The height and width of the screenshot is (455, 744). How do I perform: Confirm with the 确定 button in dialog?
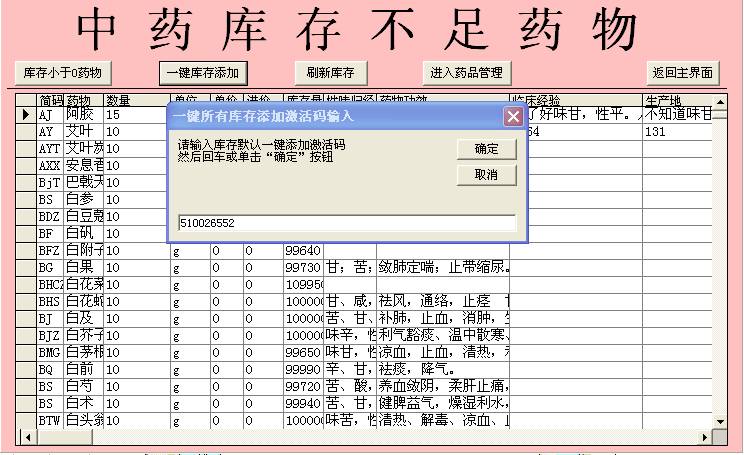(486, 149)
